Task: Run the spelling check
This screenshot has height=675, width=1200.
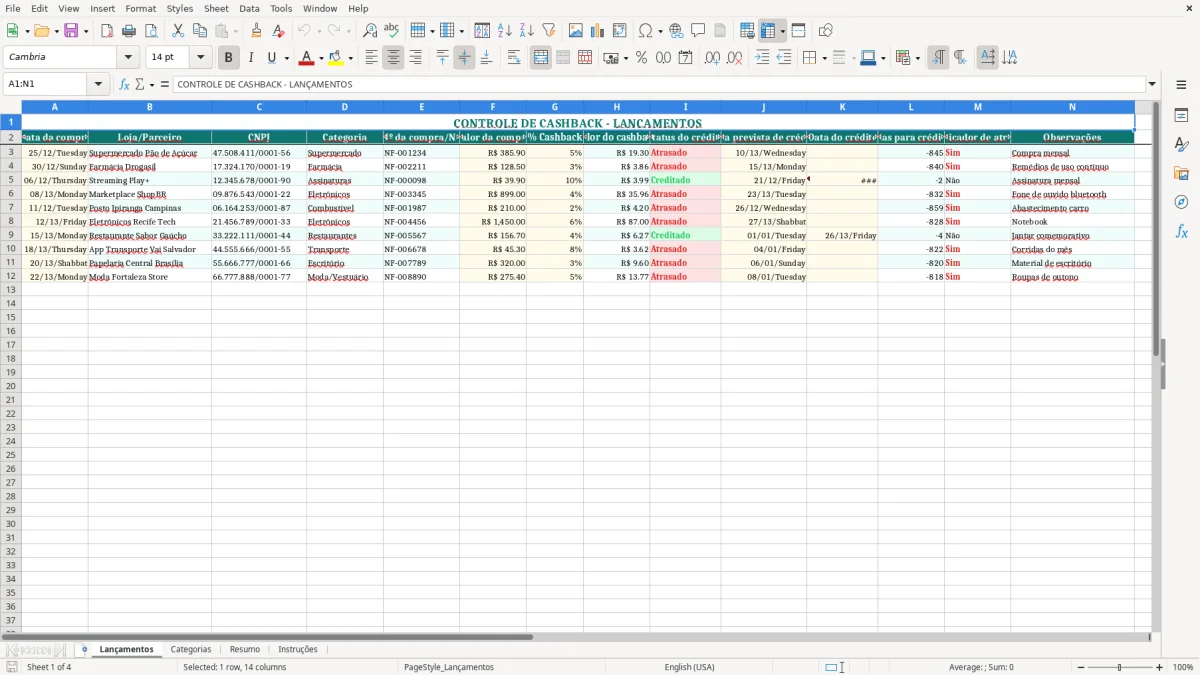Action: pos(392,31)
